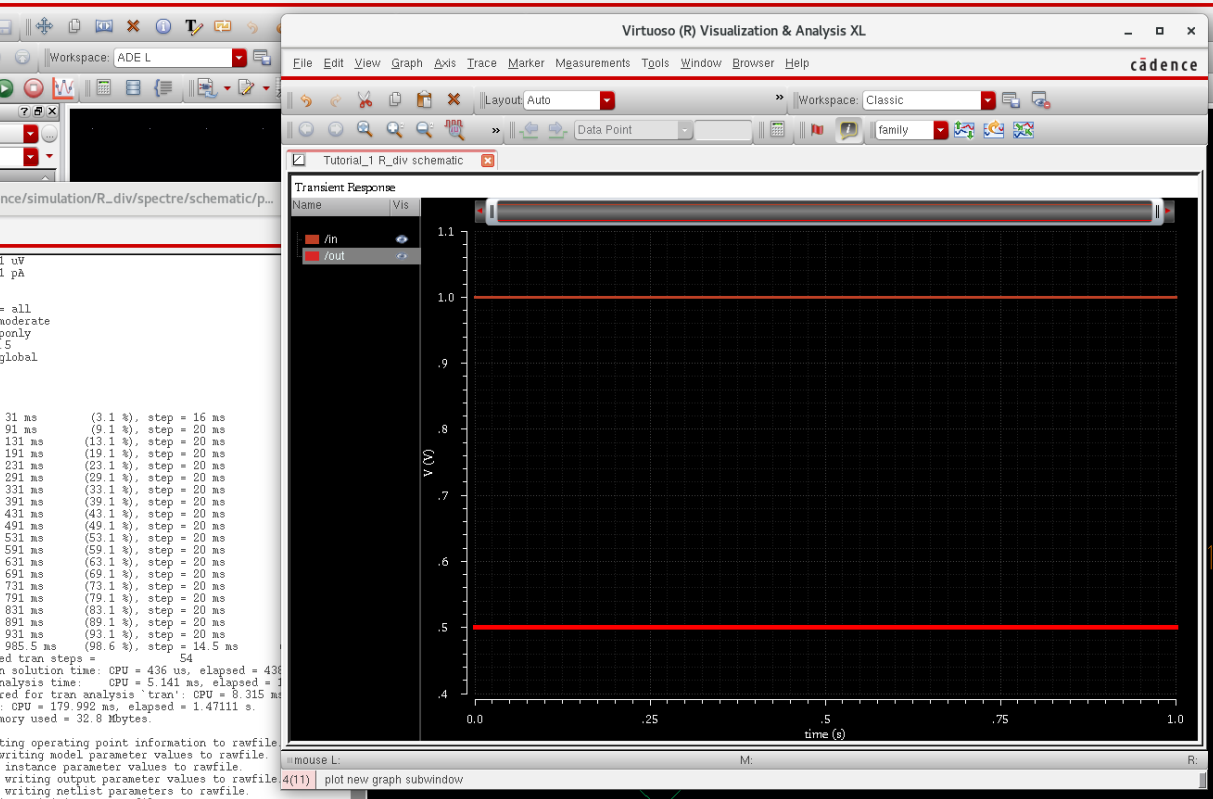
Task: Select the Tutorial_1 R_div schematic tab
Action: [x=392, y=160]
